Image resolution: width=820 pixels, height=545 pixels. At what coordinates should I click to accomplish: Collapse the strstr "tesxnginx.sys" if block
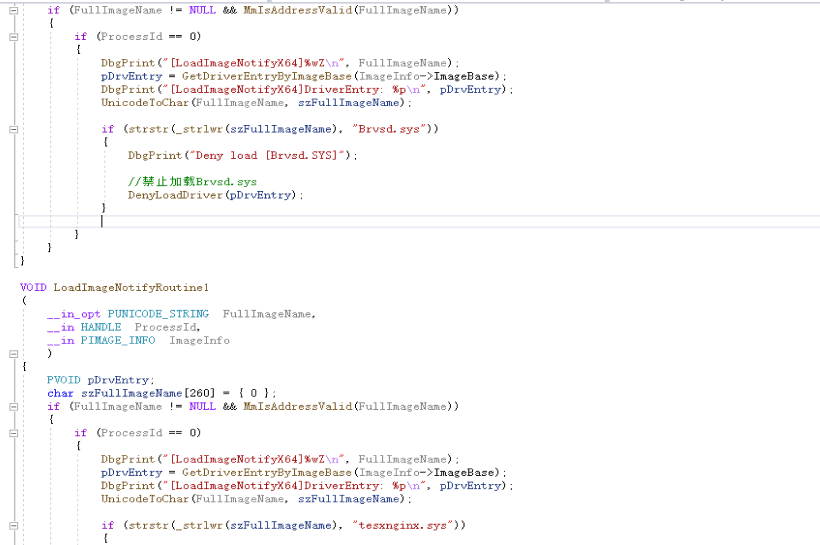pyautogui.click(x=14, y=526)
